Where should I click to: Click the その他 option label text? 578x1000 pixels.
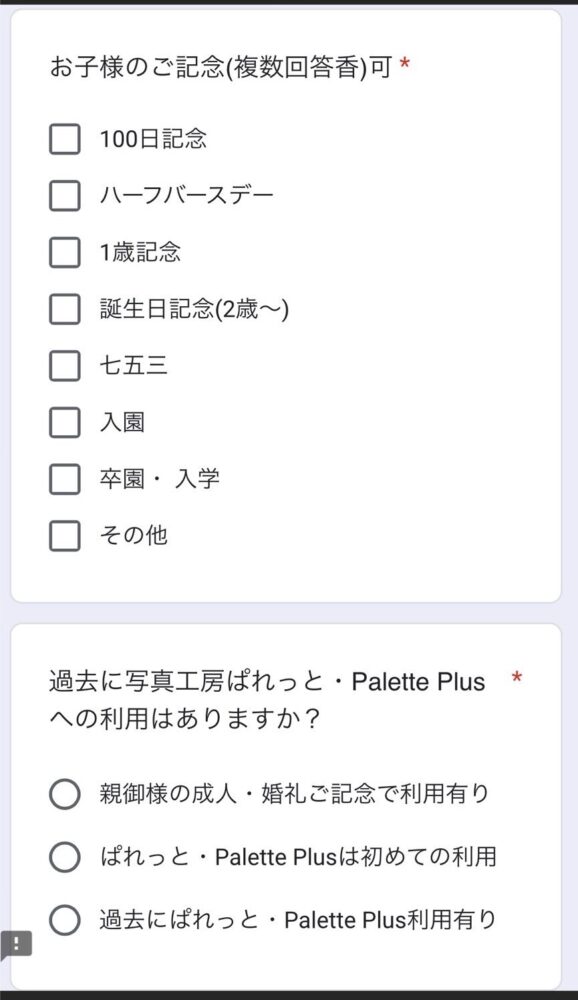point(133,536)
